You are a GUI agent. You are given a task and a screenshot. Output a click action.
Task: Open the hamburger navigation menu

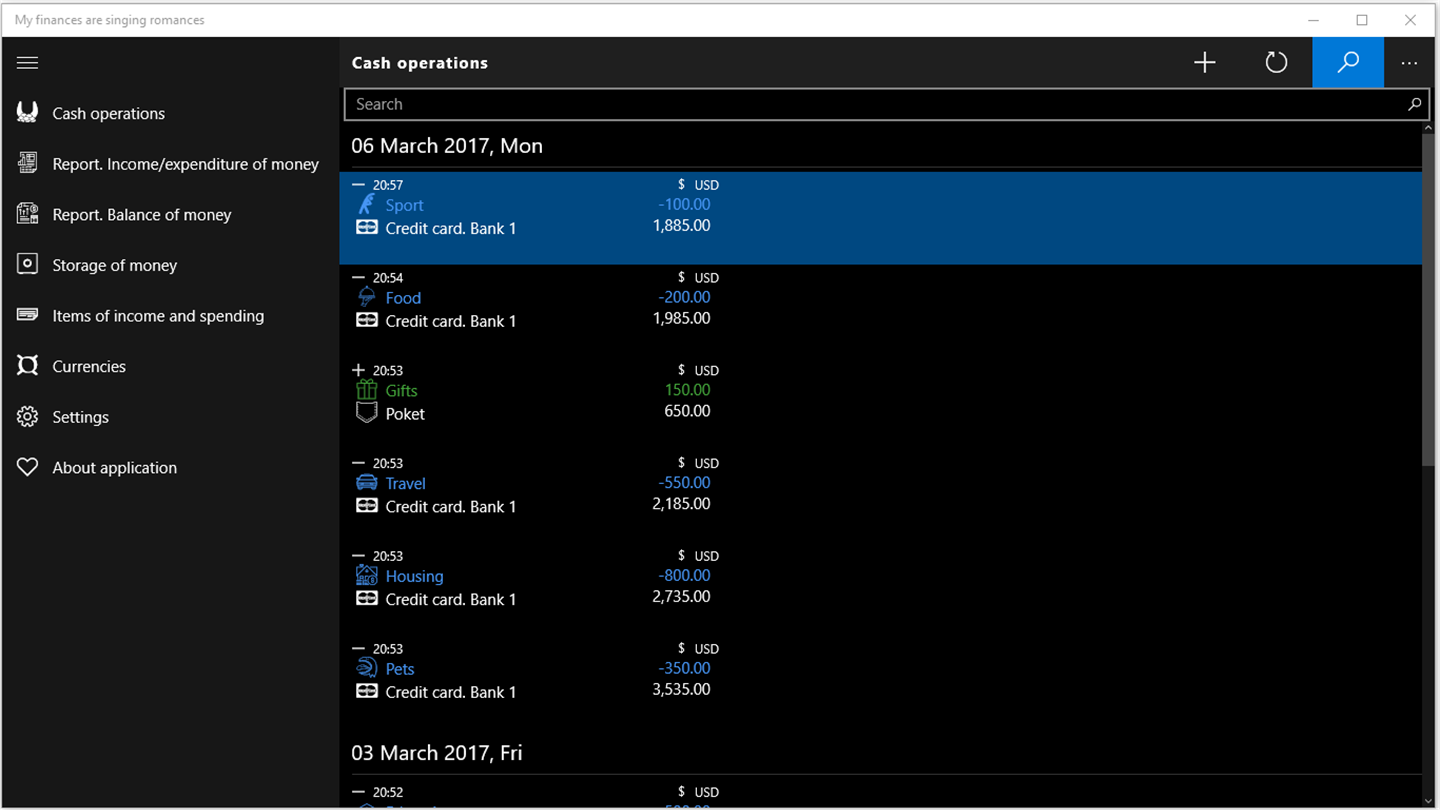point(27,63)
